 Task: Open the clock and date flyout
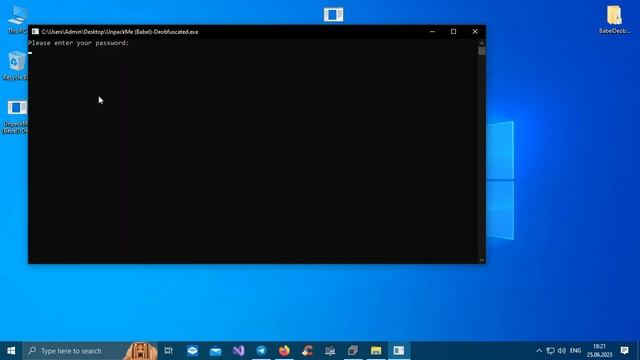[600, 351]
